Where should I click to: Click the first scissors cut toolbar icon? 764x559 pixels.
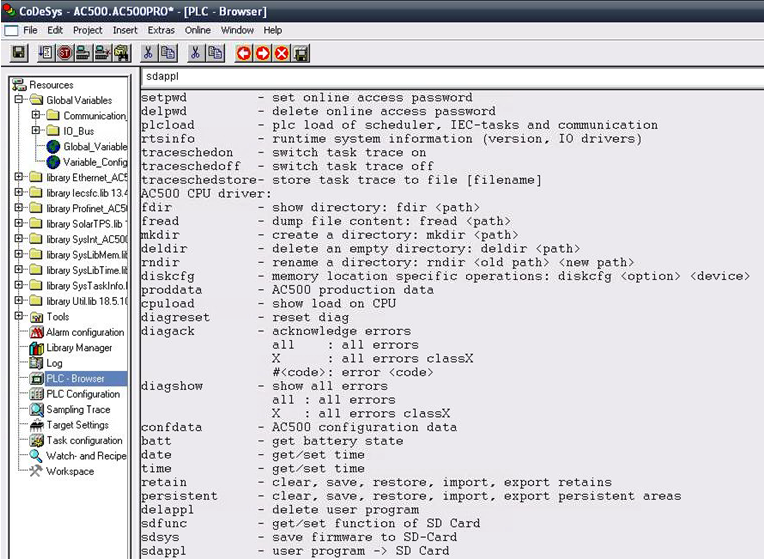pyautogui.click(x=148, y=53)
